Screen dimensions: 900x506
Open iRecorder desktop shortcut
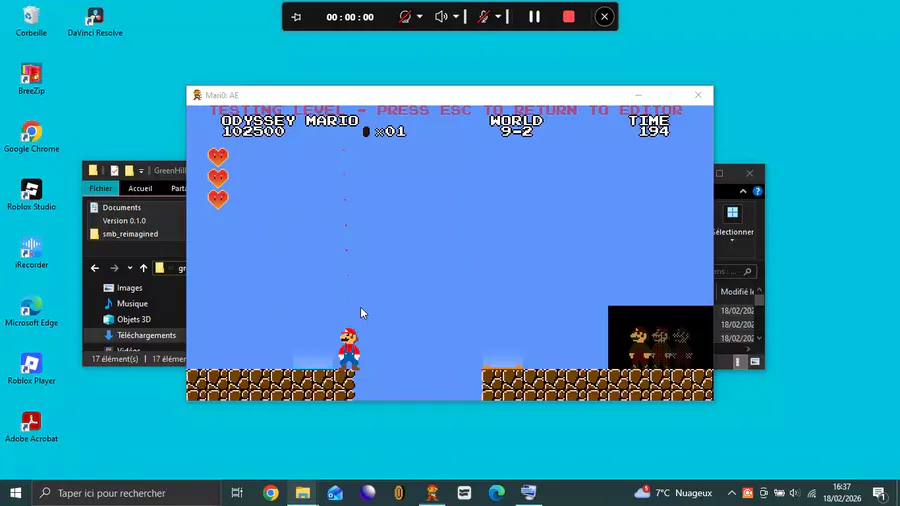(31, 253)
